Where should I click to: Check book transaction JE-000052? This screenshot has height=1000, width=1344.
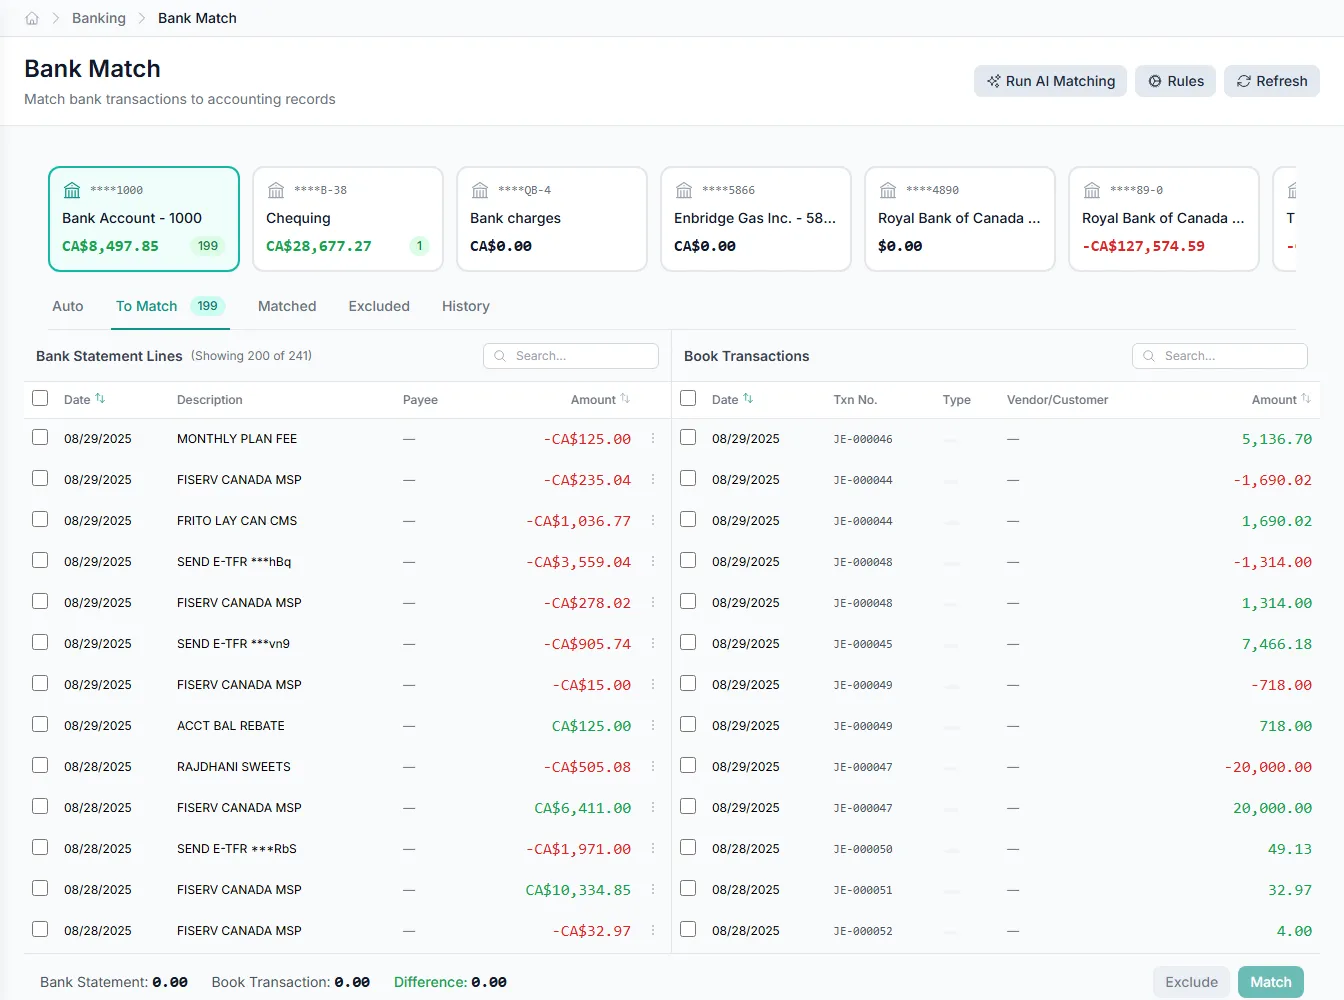tap(688, 929)
